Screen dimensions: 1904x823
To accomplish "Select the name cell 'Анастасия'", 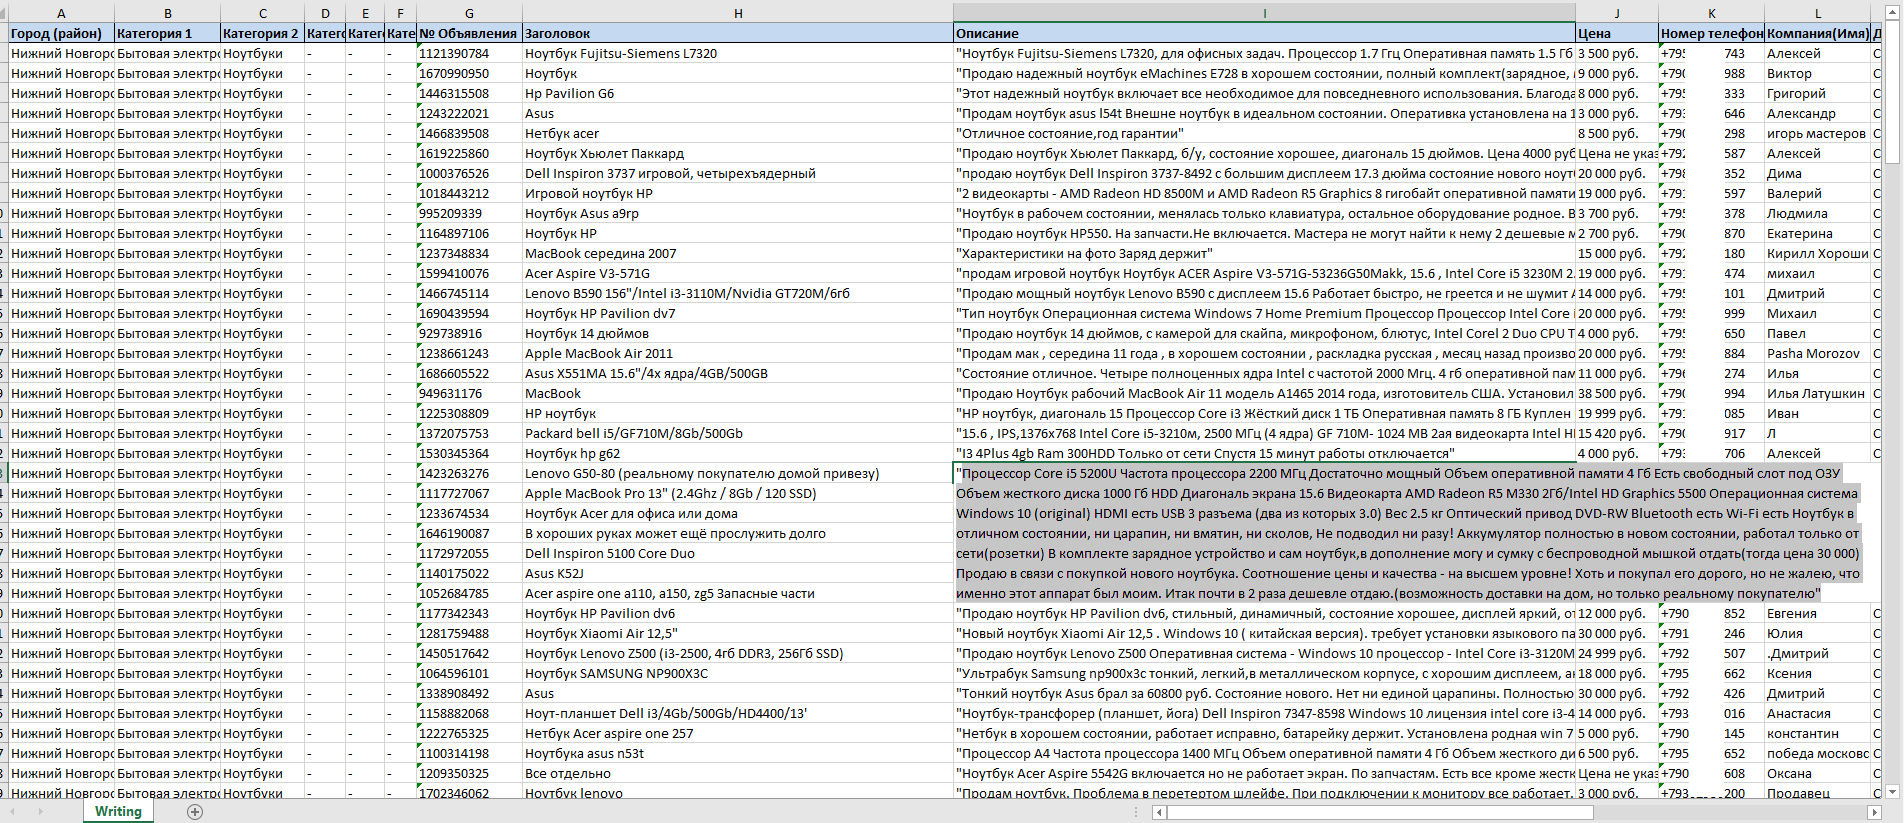I will click(x=1817, y=713).
